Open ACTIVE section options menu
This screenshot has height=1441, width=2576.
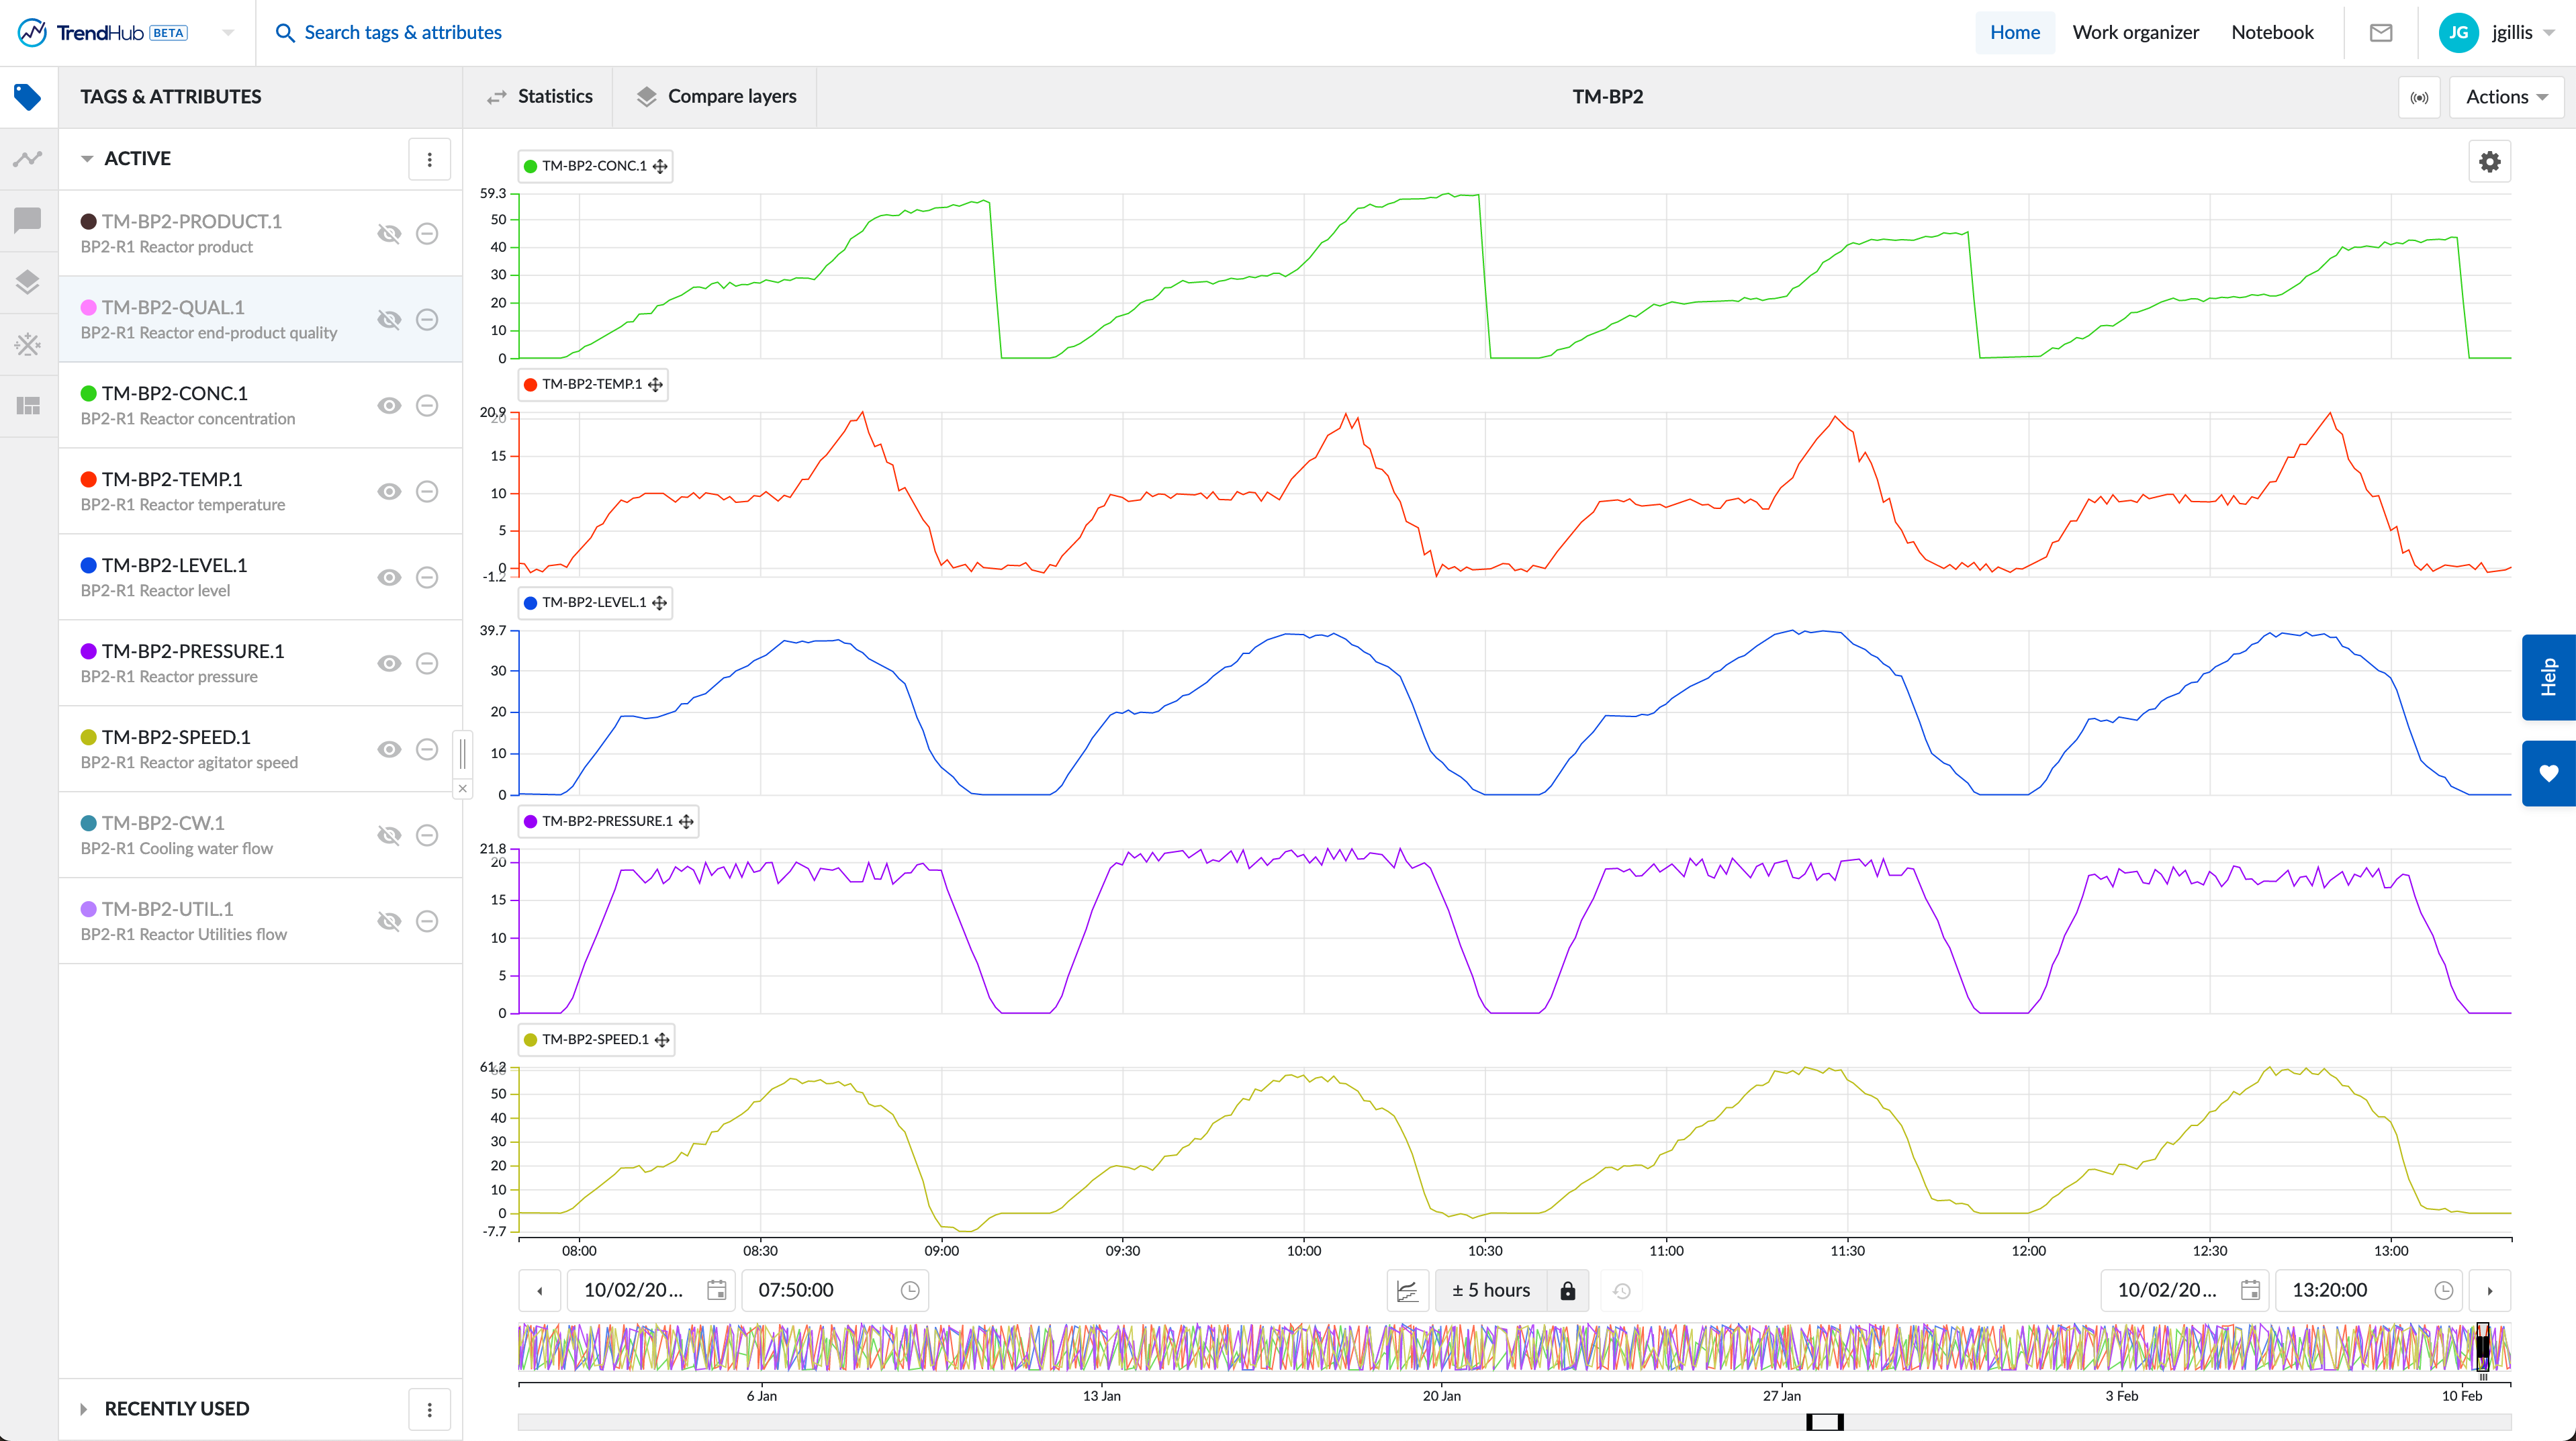point(430,159)
